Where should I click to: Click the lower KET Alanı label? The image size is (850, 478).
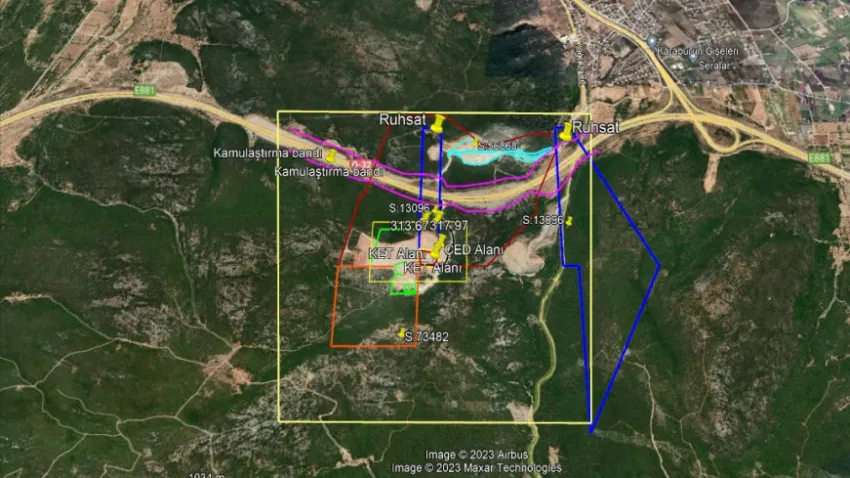(432, 269)
